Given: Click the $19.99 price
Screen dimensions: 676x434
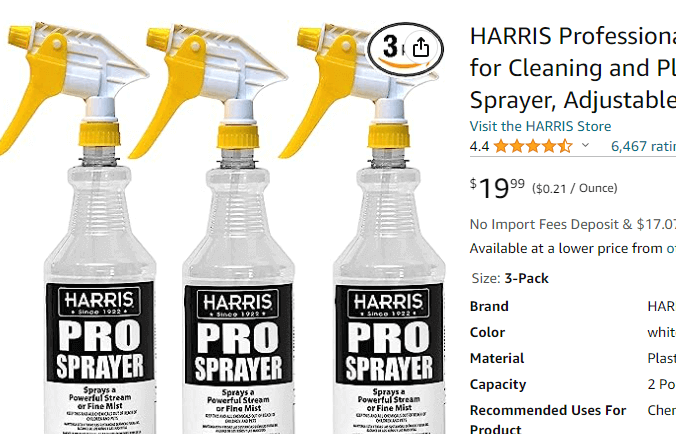Looking at the screenshot, I should point(497,188).
